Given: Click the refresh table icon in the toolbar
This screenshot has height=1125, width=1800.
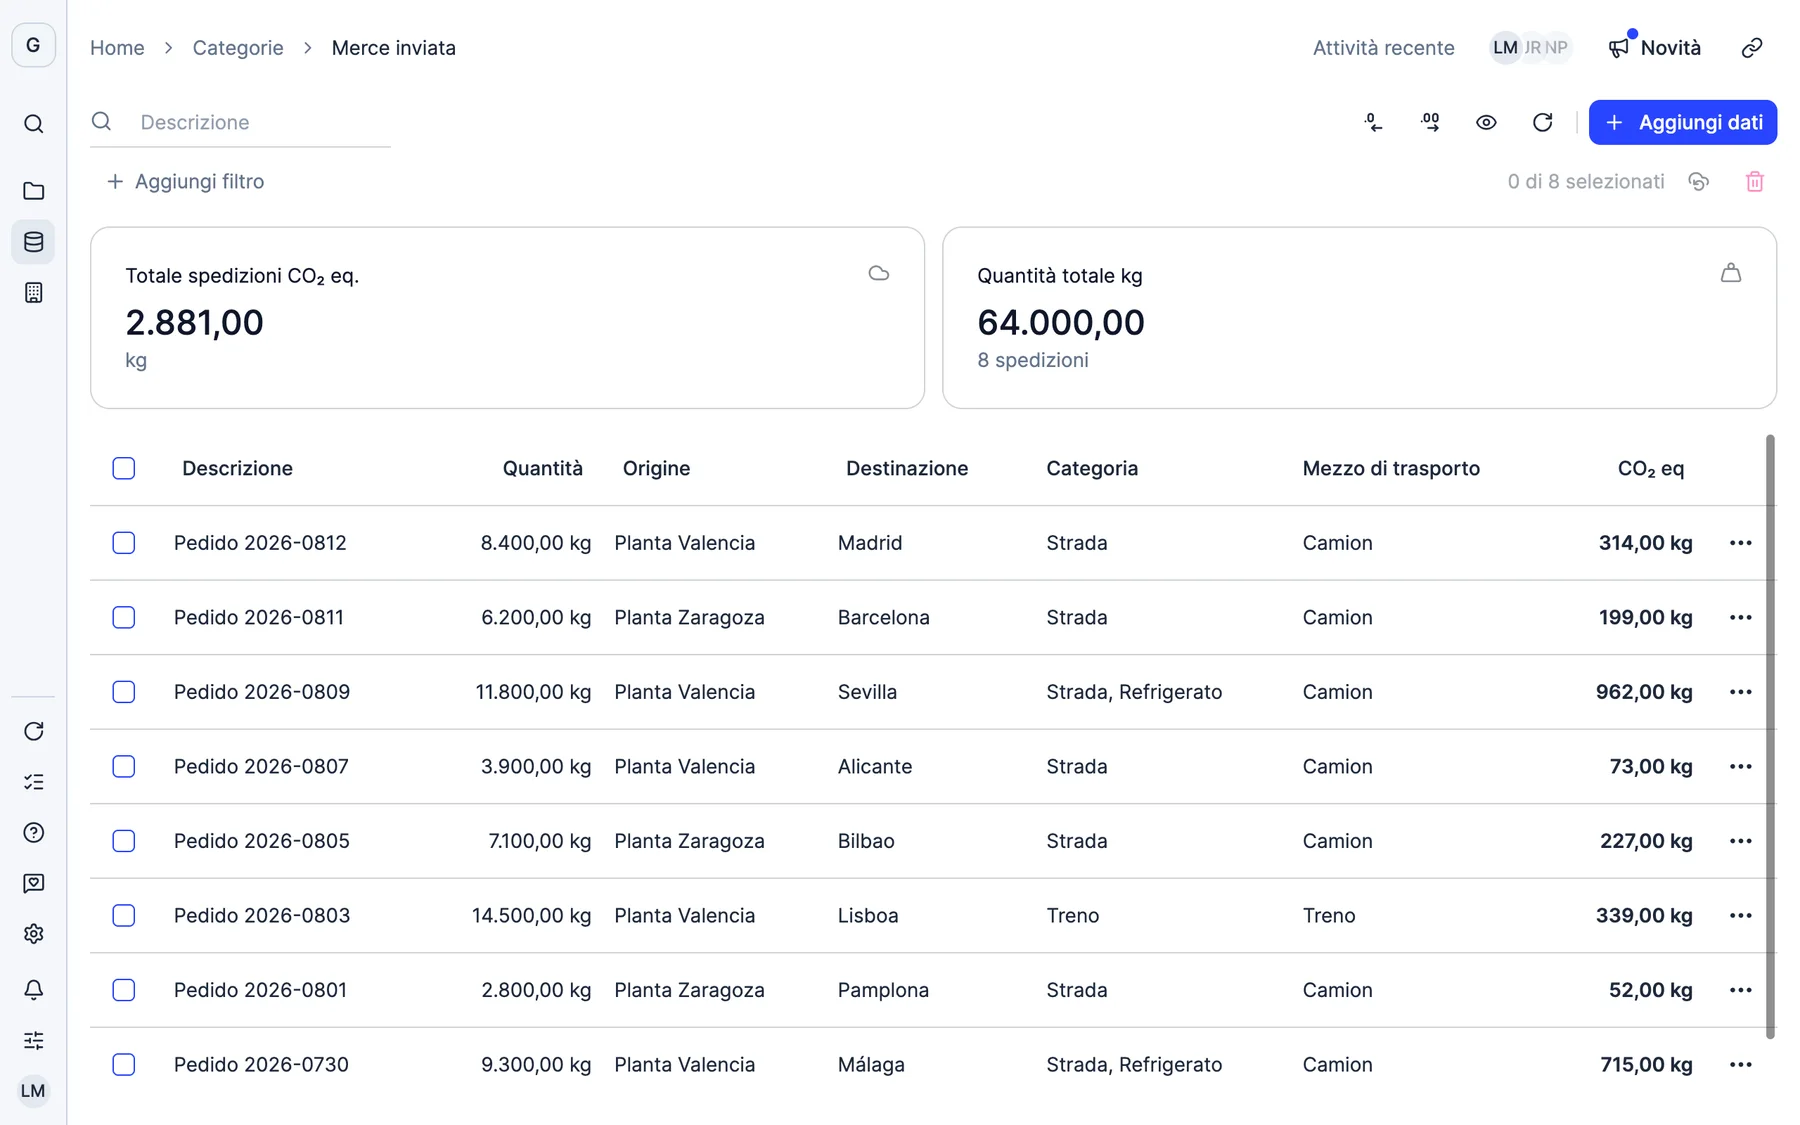Looking at the screenshot, I should pos(1542,122).
